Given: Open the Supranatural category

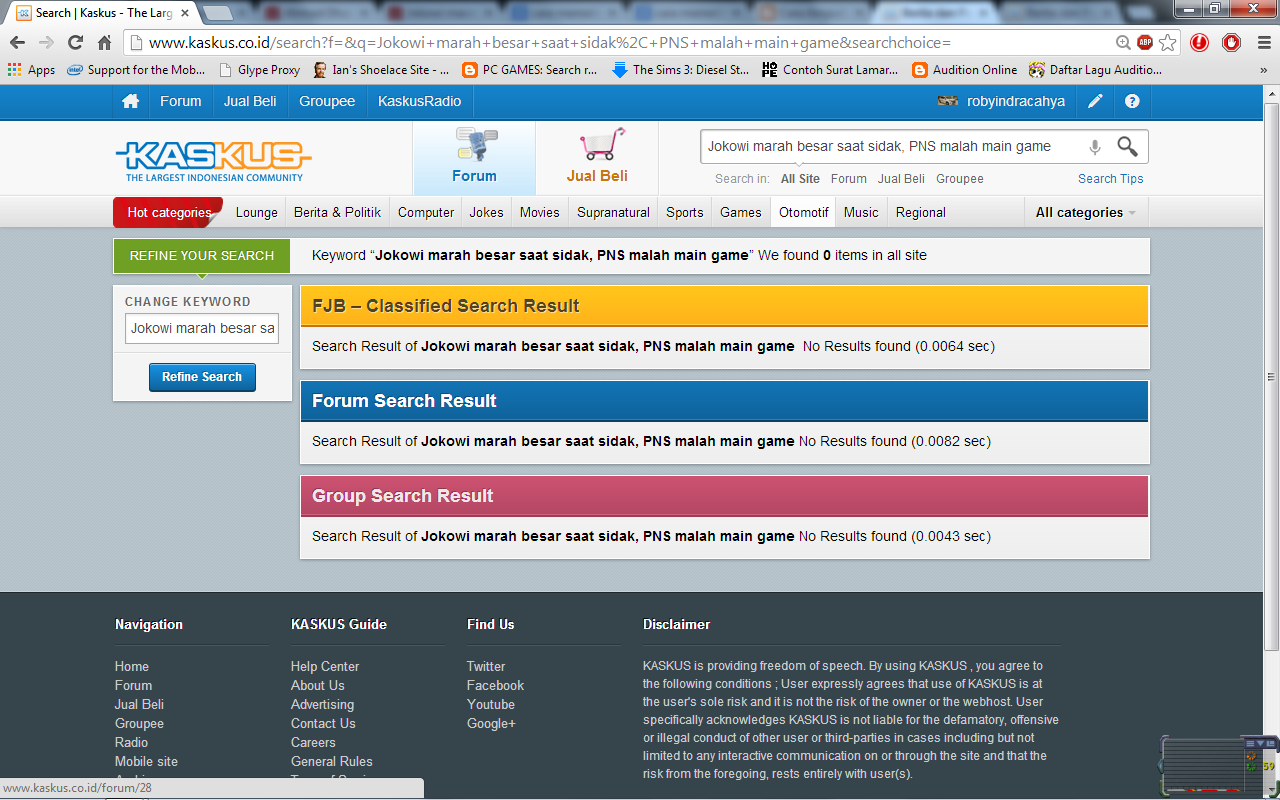Looking at the screenshot, I should 614,212.
